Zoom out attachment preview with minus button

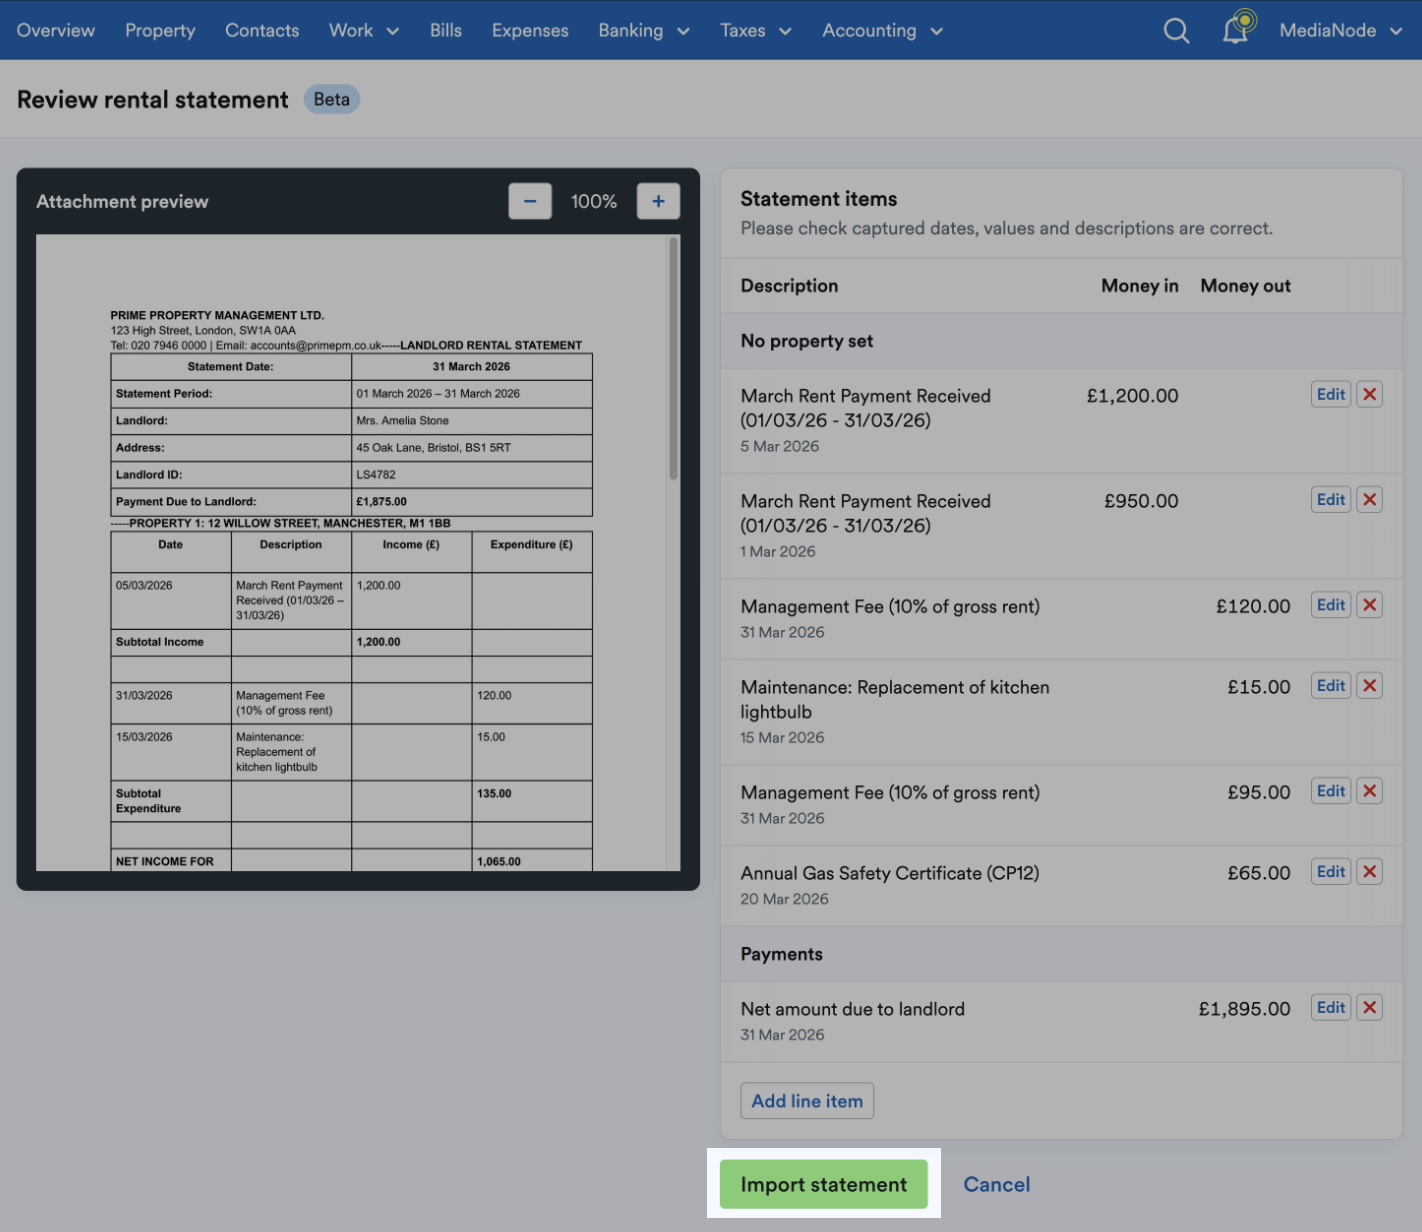(x=530, y=201)
